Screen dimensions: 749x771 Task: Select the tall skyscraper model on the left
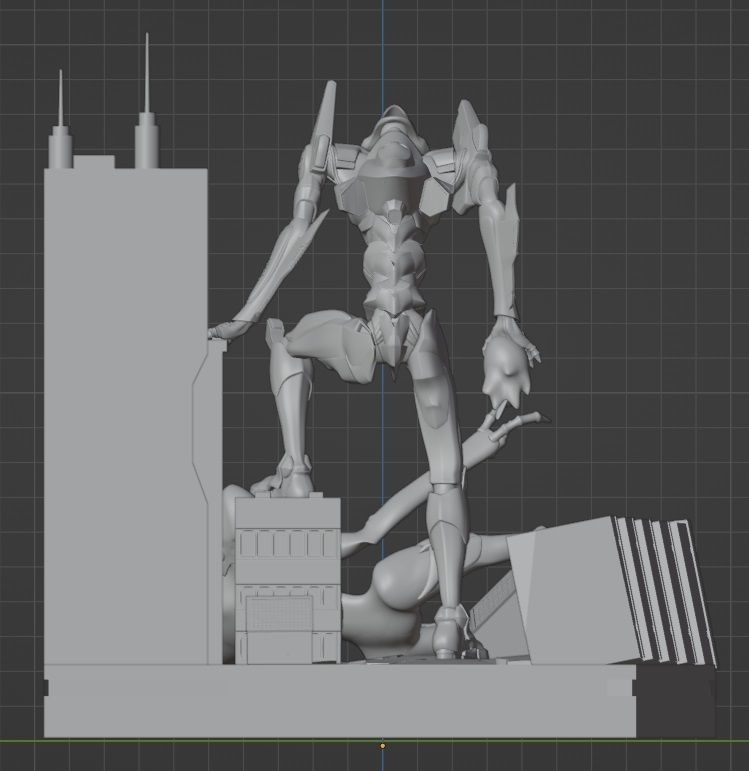coord(125,415)
